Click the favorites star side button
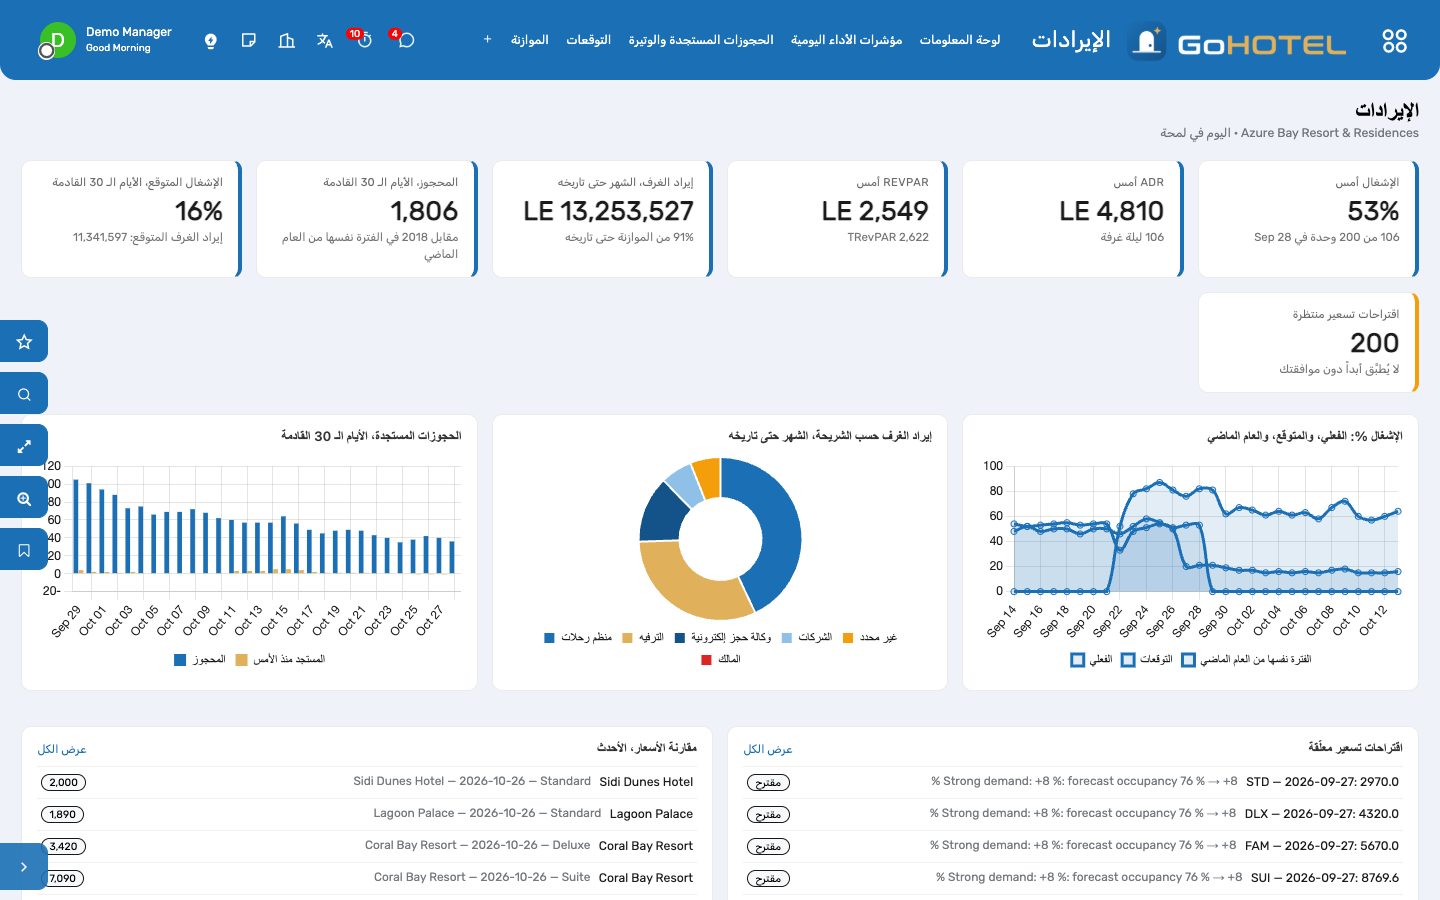 (x=24, y=342)
